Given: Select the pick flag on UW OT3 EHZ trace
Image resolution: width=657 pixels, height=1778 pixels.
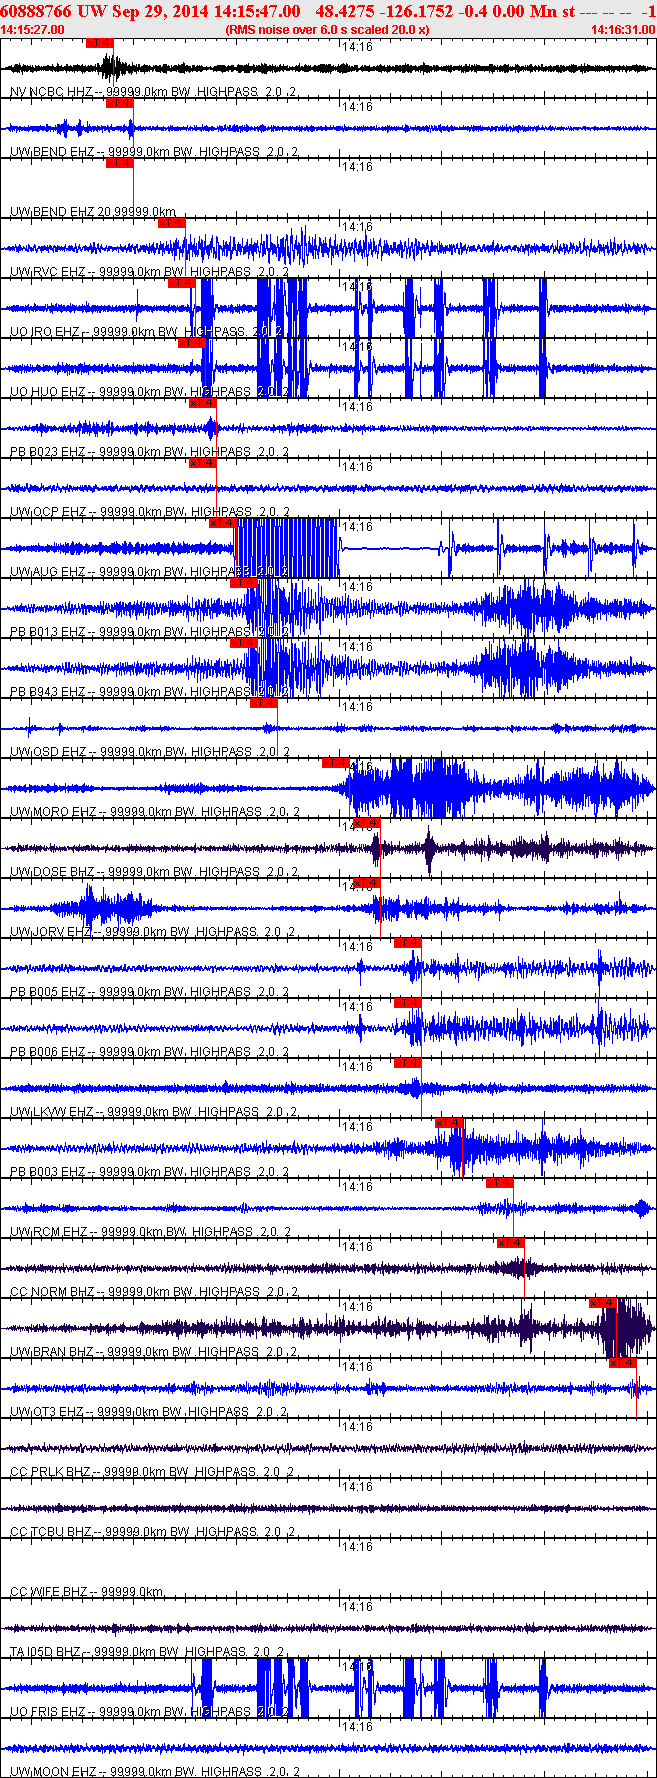Looking at the screenshot, I should [x=622, y=1363].
